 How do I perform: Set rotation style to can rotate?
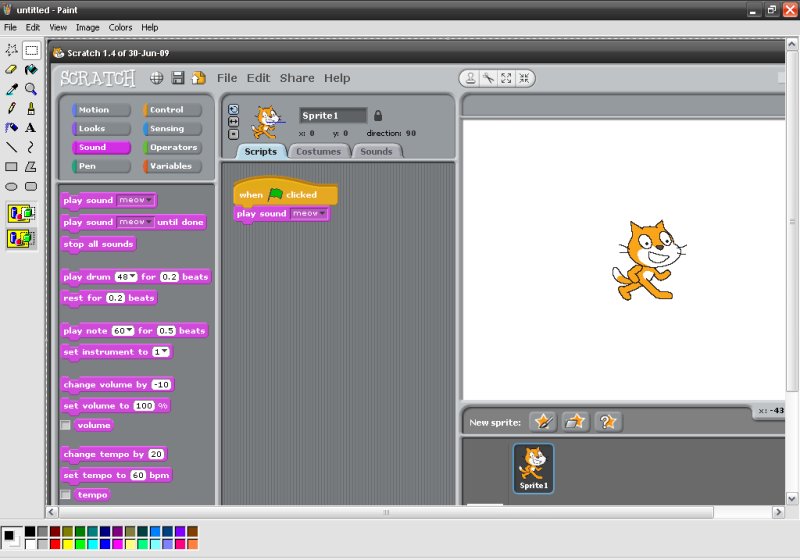(233, 109)
